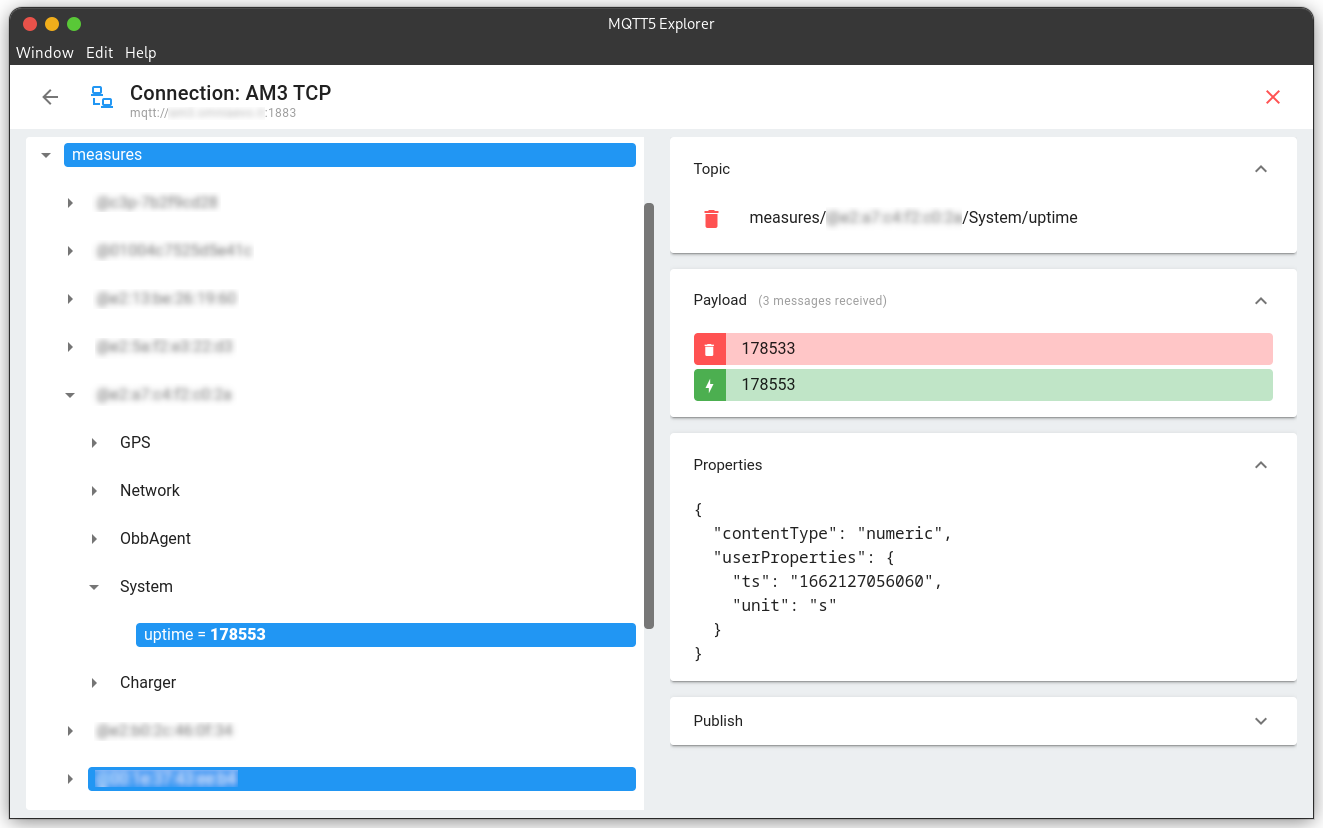Click the Properties section title

click(x=728, y=465)
